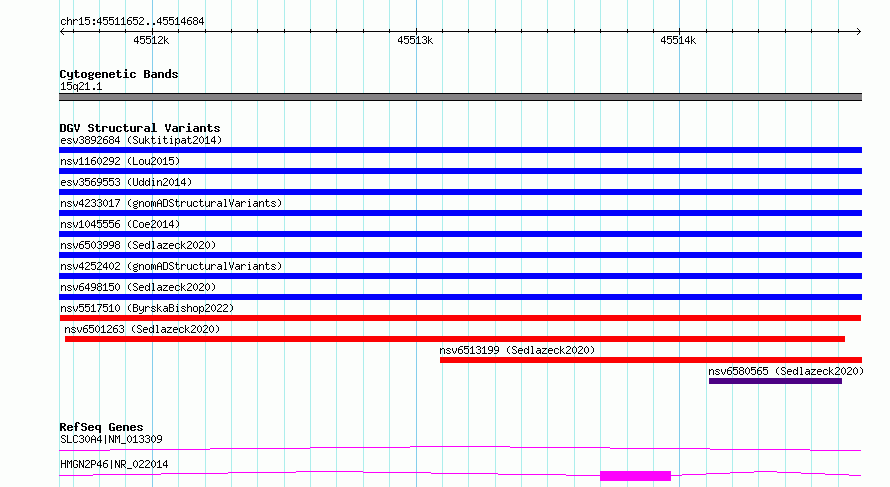Open variant nsv6503998 (Sedlazeck2020) label

pyautogui.click(x=138, y=245)
